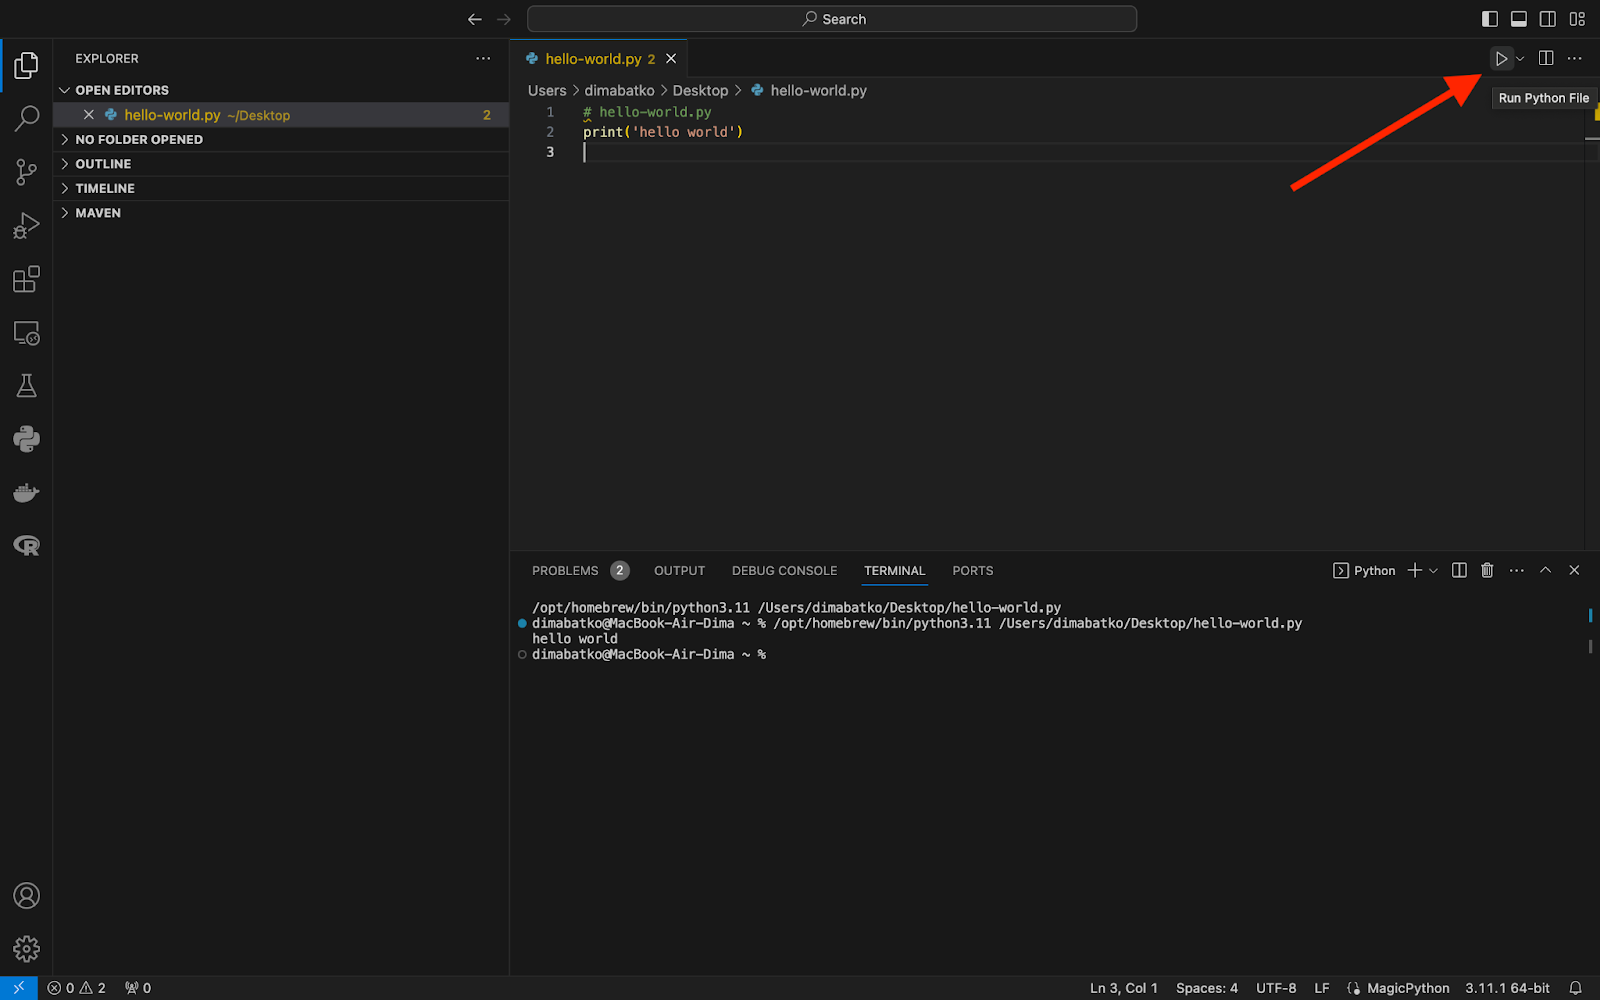Open the Explorer views and more actions menu
This screenshot has width=1600, height=1000.
point(483,59)
